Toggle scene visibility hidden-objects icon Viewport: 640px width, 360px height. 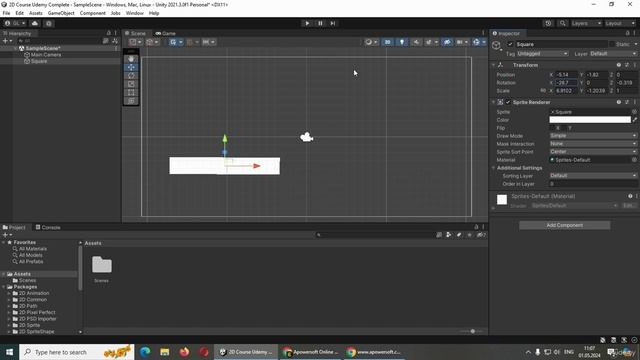(447, 42)
